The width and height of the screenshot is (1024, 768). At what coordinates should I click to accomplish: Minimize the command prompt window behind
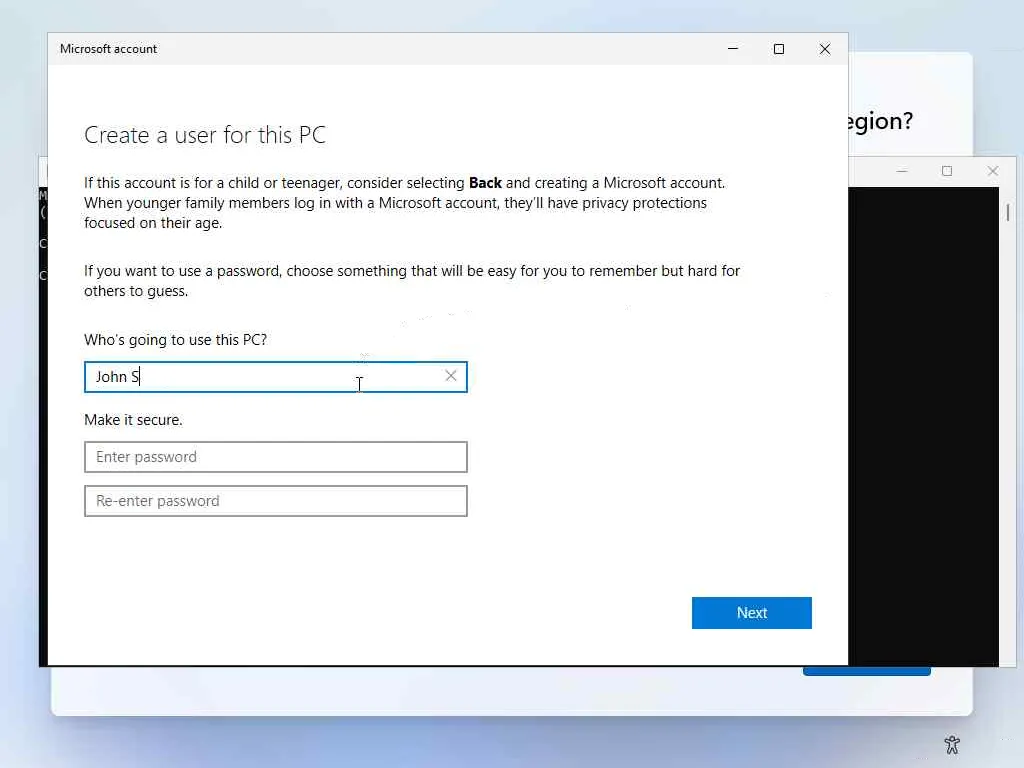click(902, 171)
